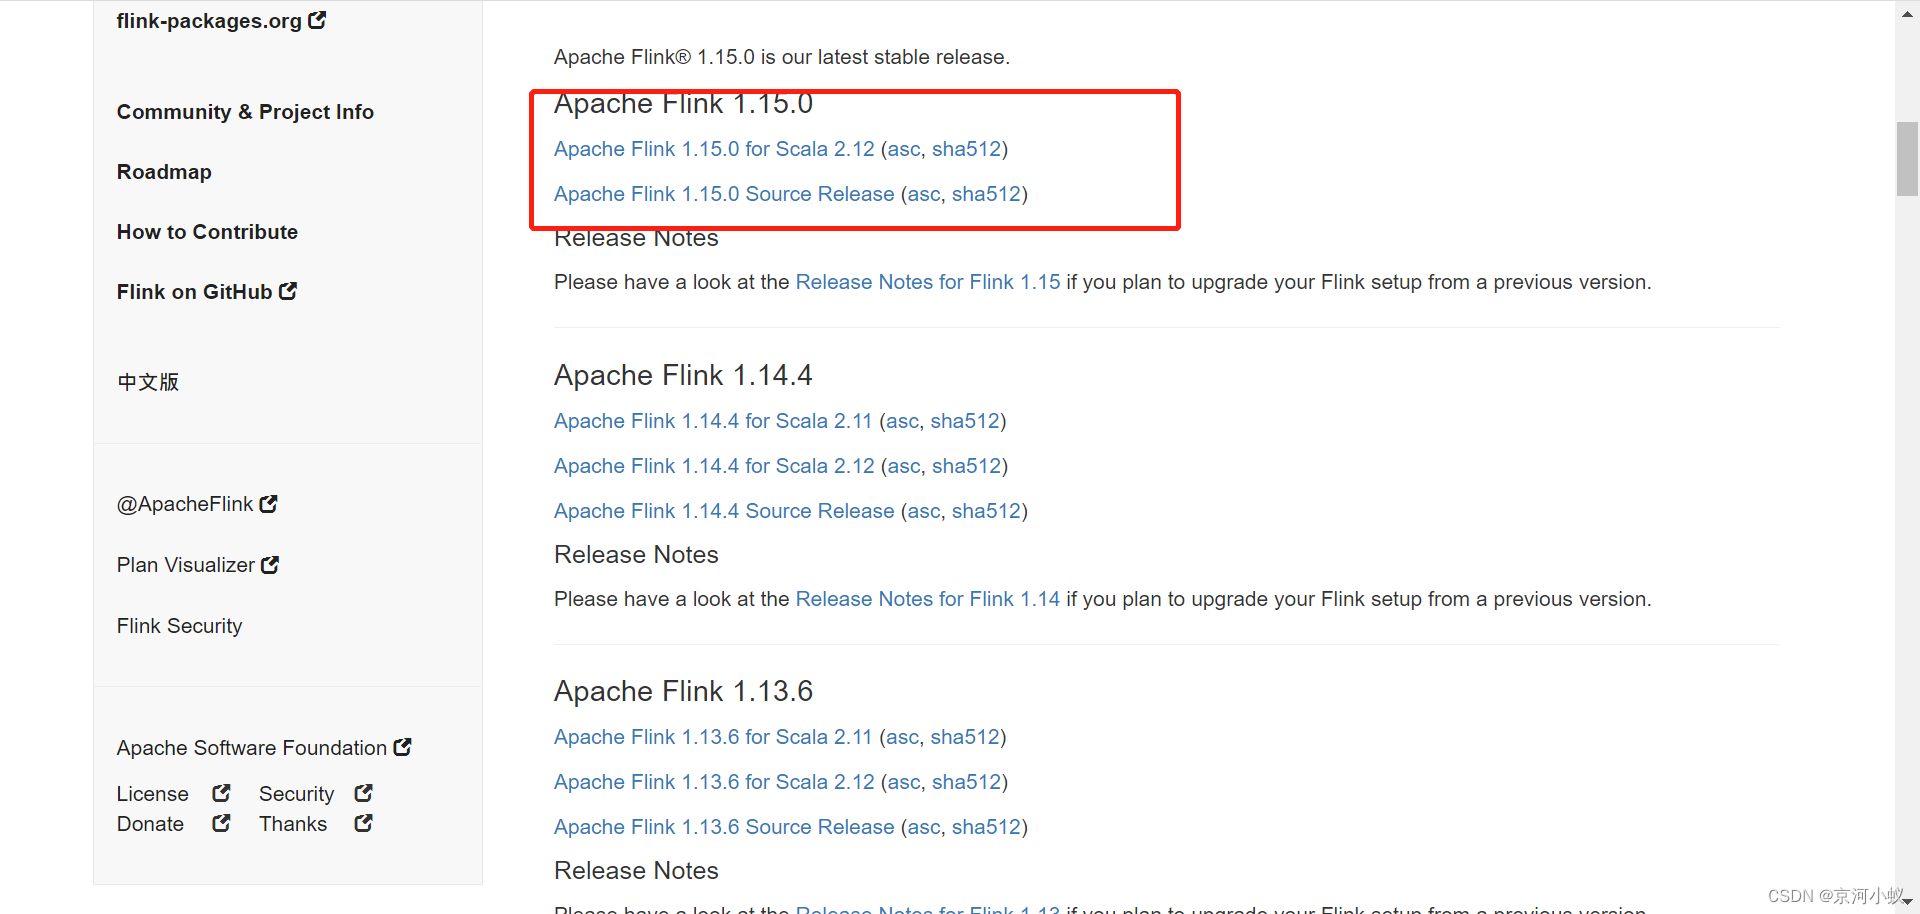Click the external-link icon beside Plan Visualizer
The height and width of the screenshot is (914, 1920).
click(x=270, y=565)
